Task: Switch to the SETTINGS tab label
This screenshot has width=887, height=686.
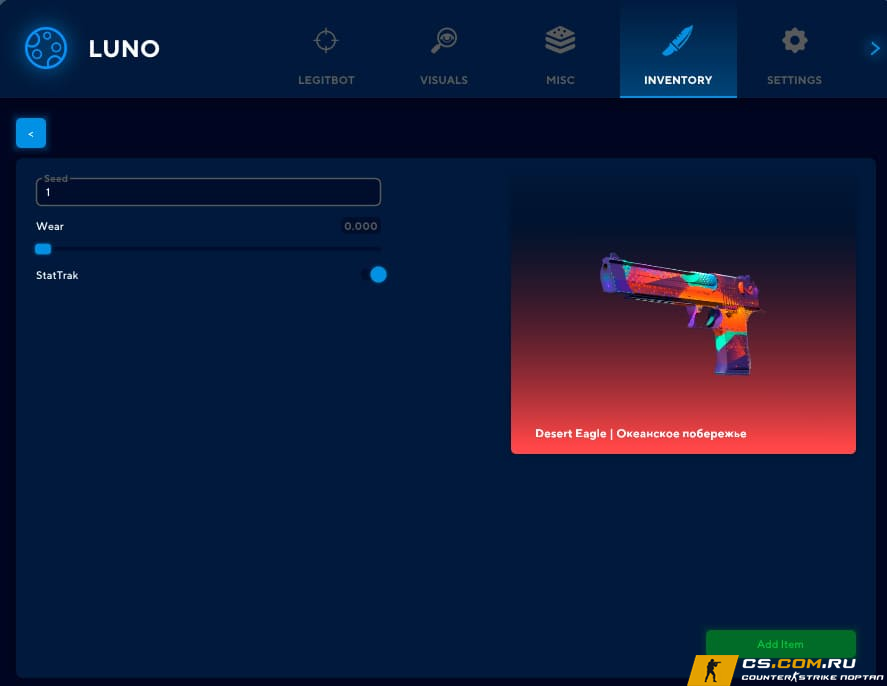Action: 795,80
